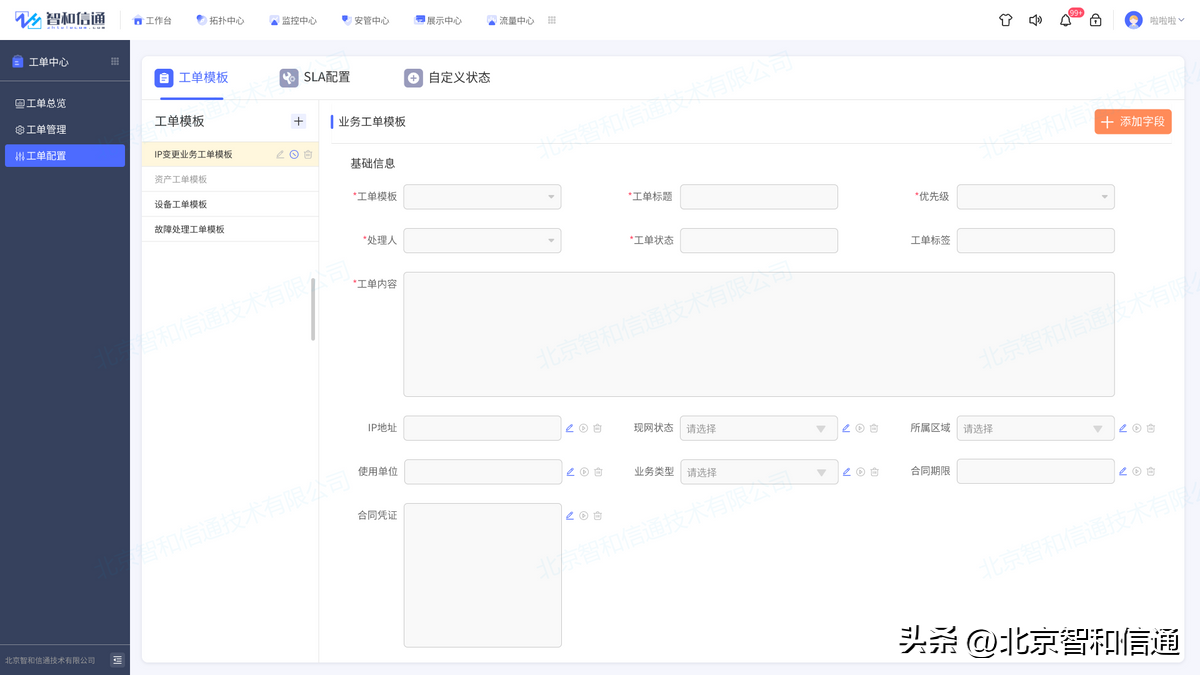Open 工单总览 in sidebar
Viewport: 1200px width, 675px height.
pyautogui.click(x=65, y=103)
